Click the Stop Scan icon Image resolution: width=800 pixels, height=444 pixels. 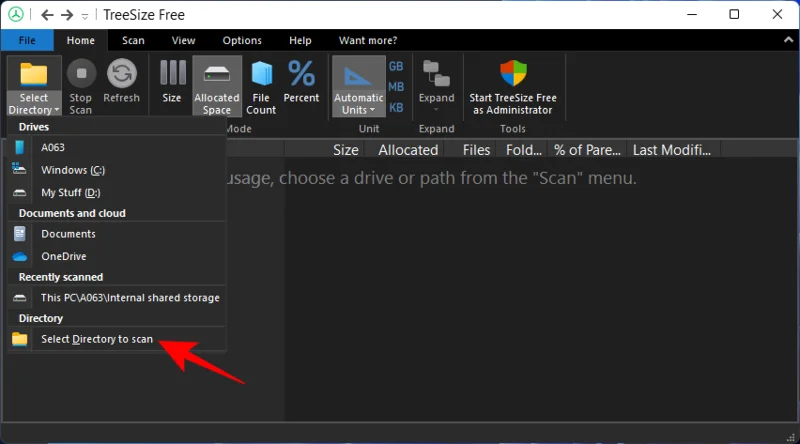coord(81,75)
